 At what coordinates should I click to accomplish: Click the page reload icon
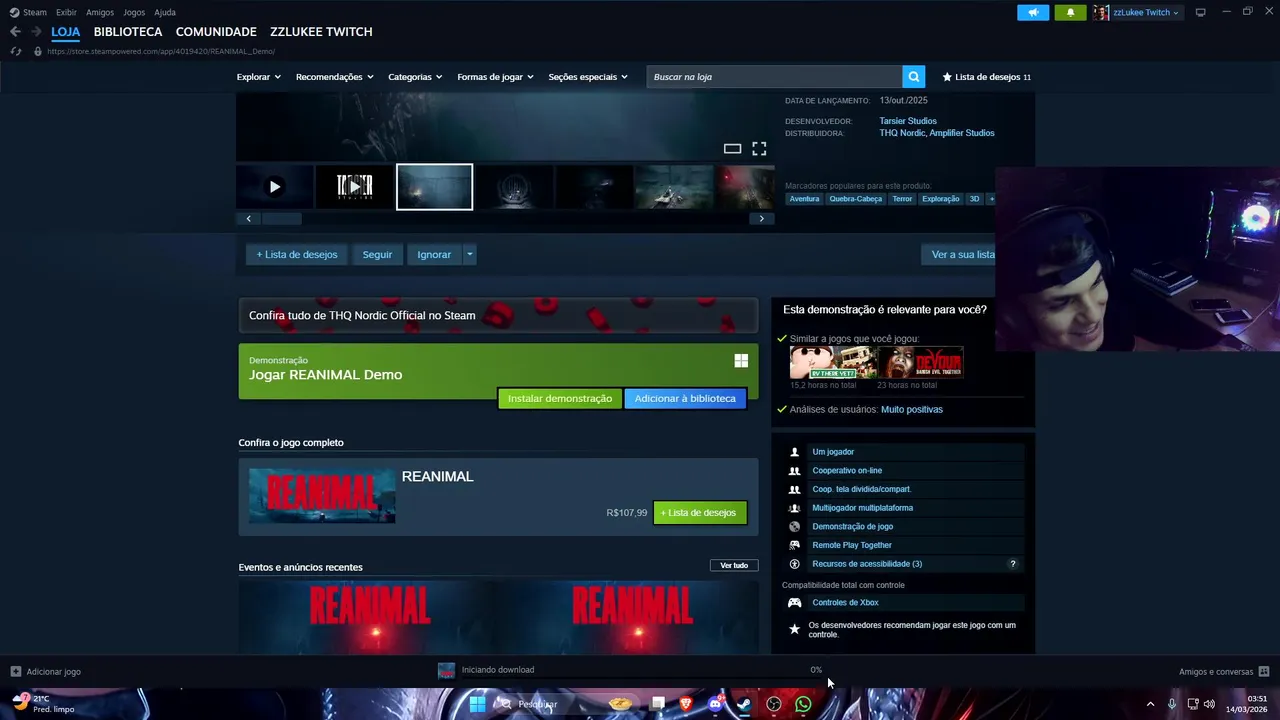pyautogui.click(x=15, y=51)
